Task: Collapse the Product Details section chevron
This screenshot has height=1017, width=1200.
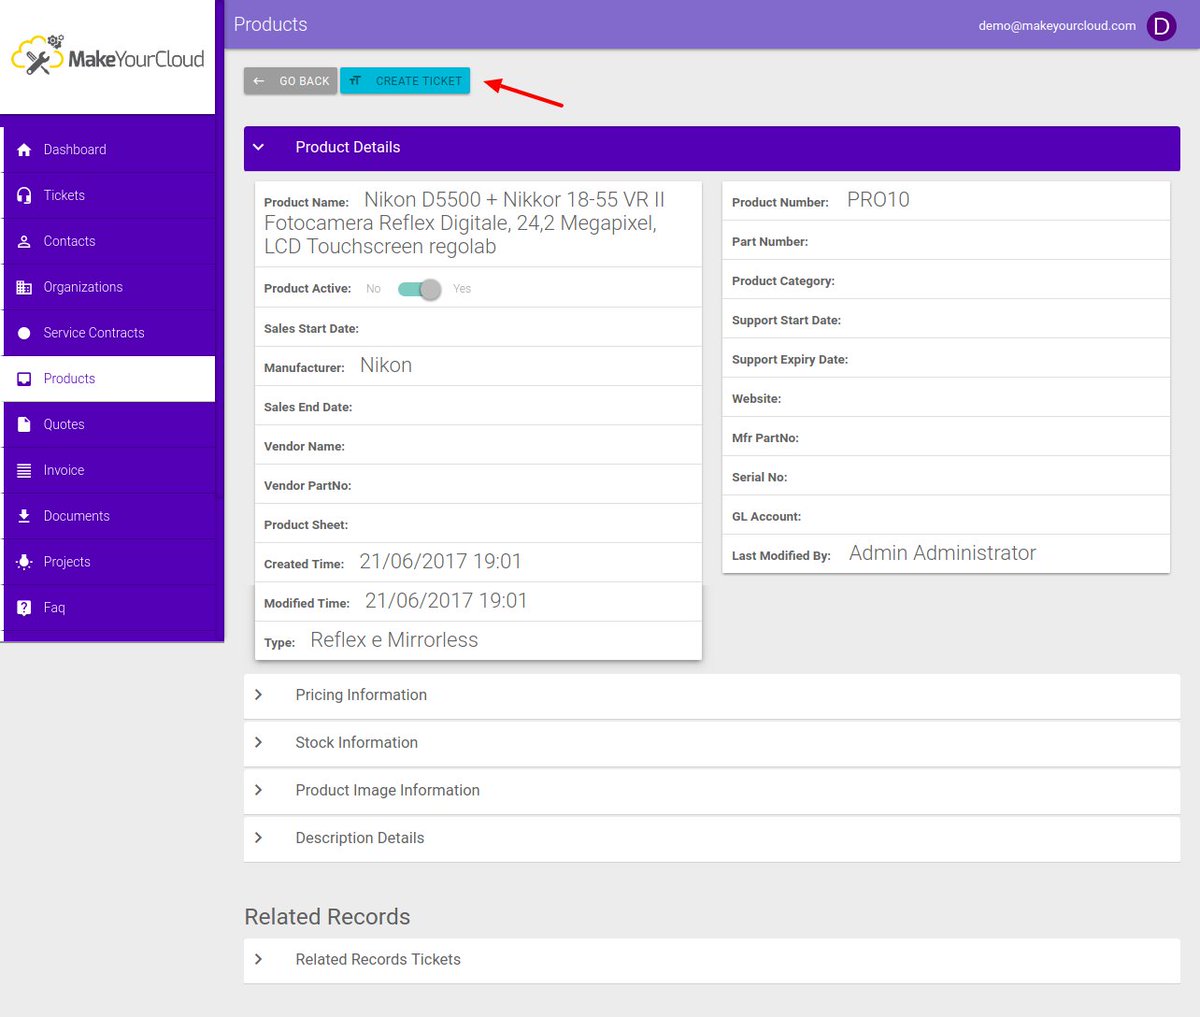Action: click(259, 147)
